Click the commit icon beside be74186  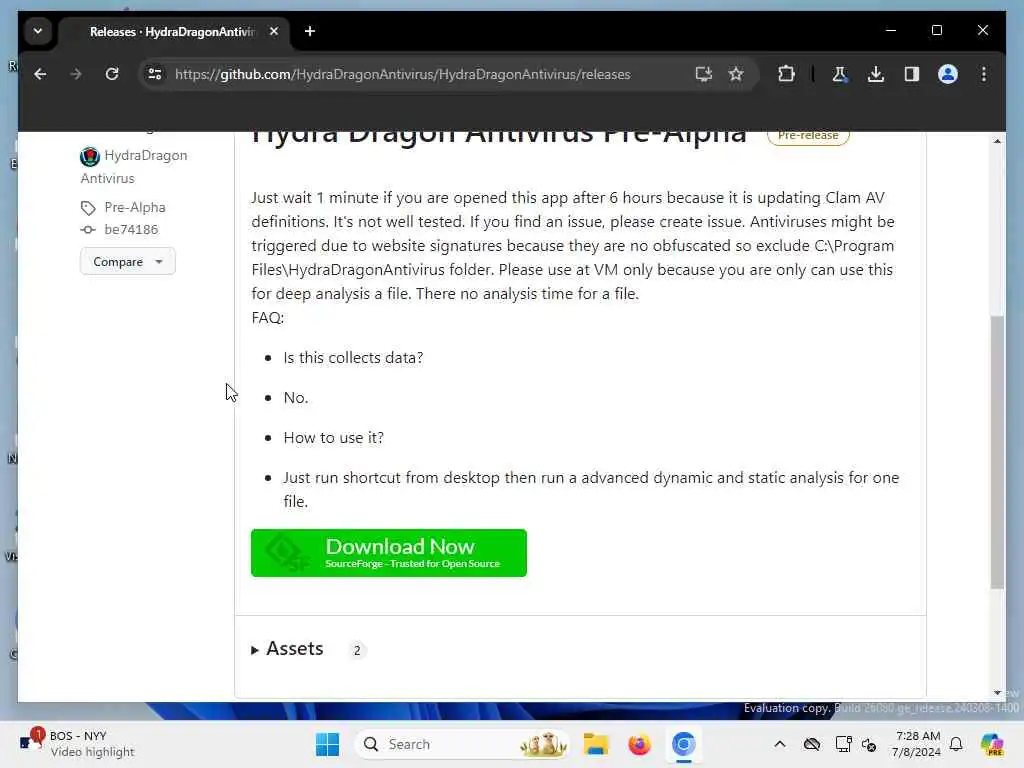pos(88,230)
